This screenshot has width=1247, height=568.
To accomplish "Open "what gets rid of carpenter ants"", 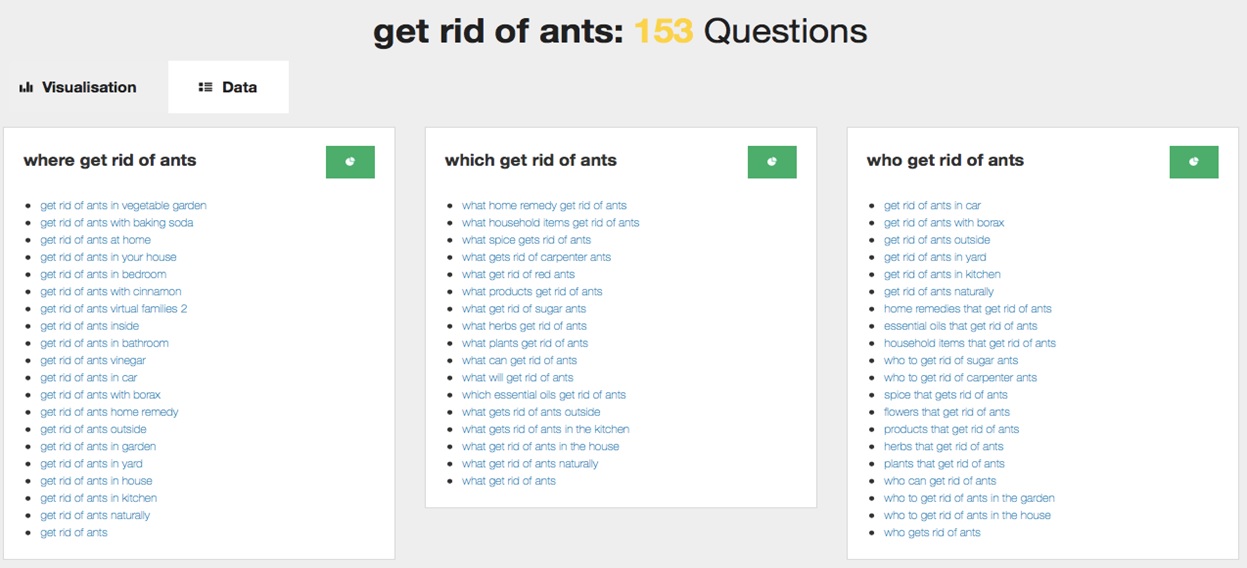I will click(536, 257).
